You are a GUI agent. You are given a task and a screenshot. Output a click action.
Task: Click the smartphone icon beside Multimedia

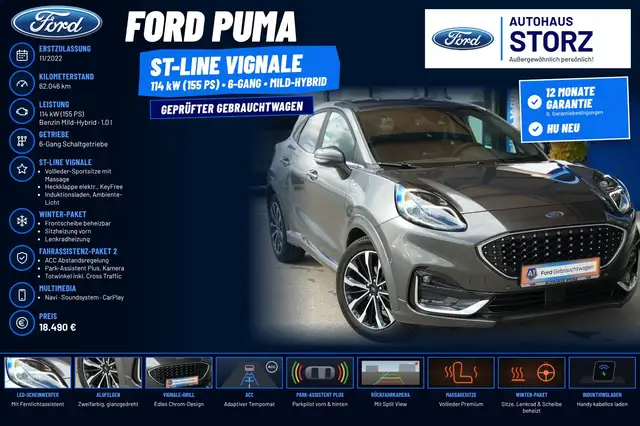(x=22, y=295)
